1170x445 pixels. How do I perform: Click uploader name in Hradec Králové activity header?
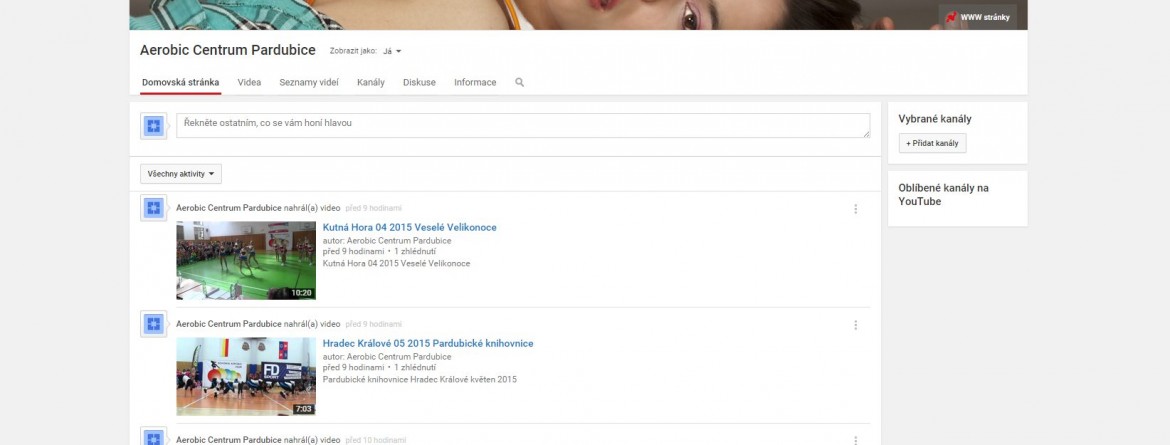click(229, 324)
